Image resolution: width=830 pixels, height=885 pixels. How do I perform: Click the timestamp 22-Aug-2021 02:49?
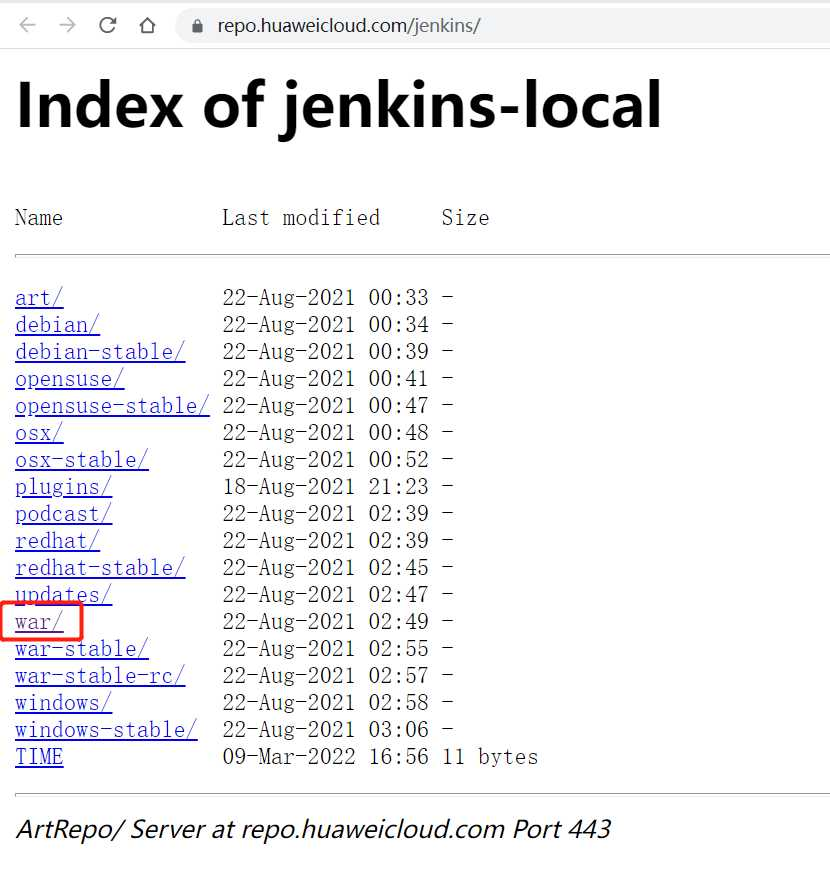[326, 623]
